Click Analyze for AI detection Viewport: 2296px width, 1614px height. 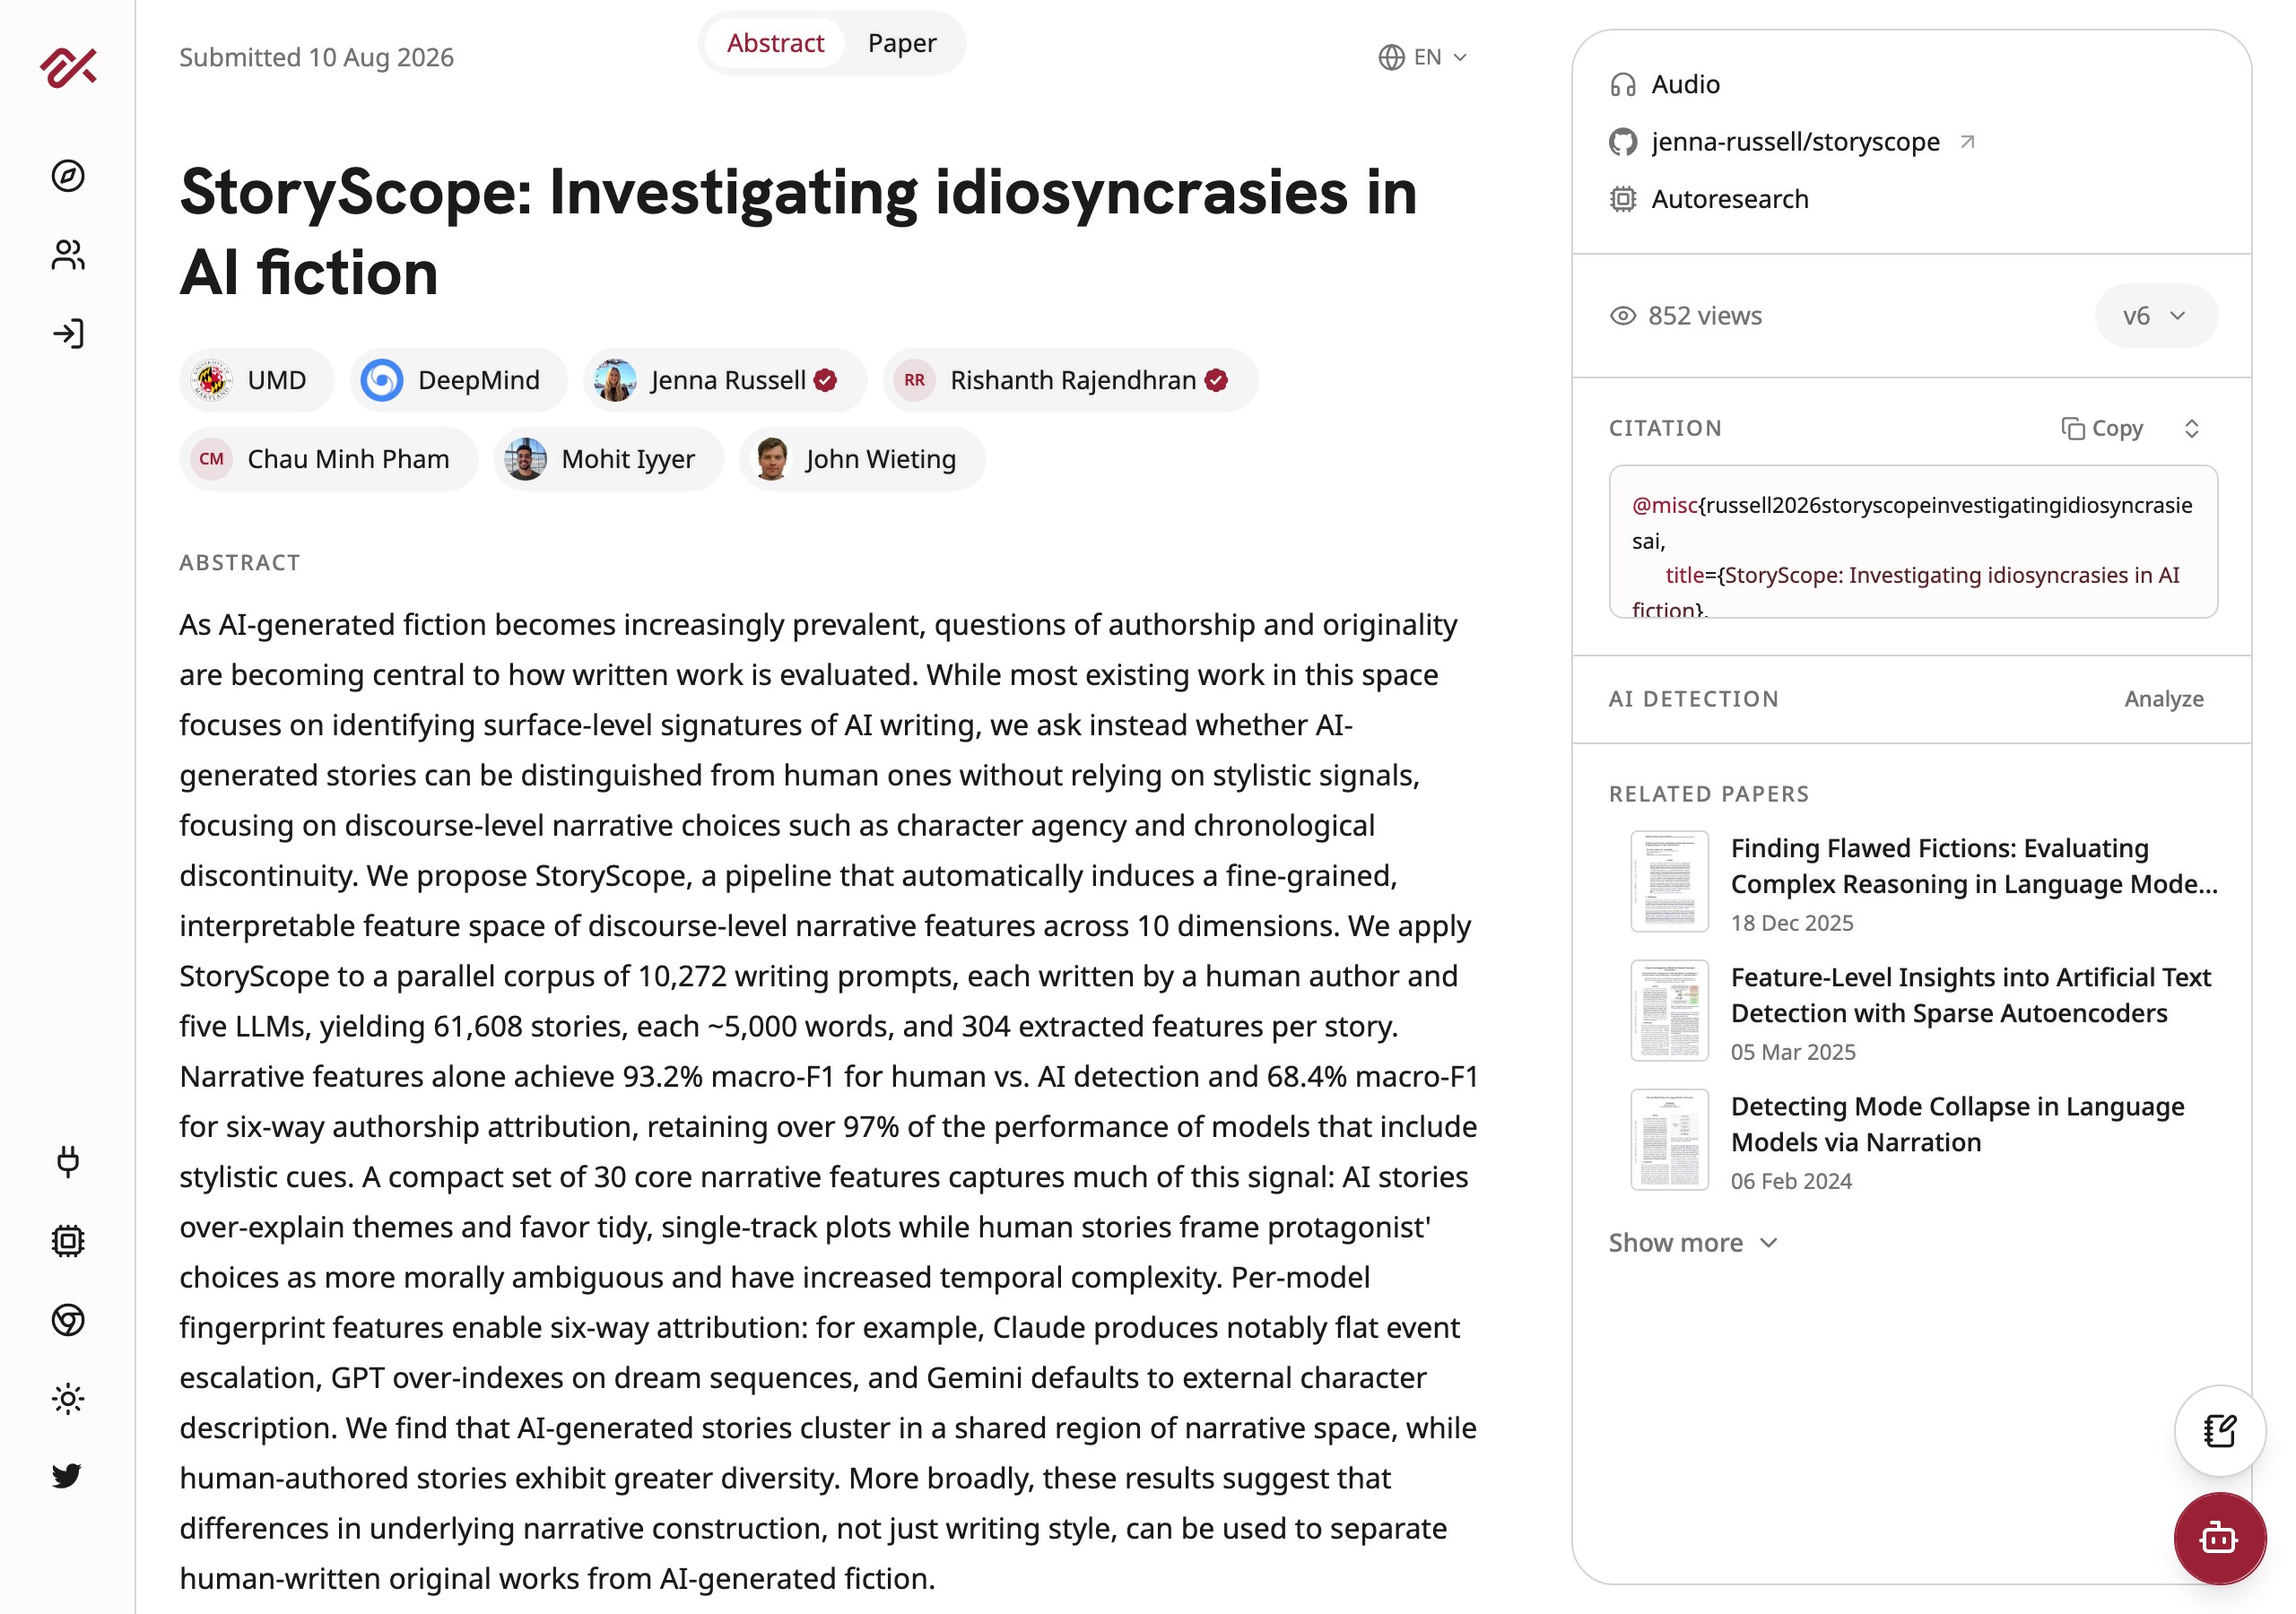(2164, 699)
